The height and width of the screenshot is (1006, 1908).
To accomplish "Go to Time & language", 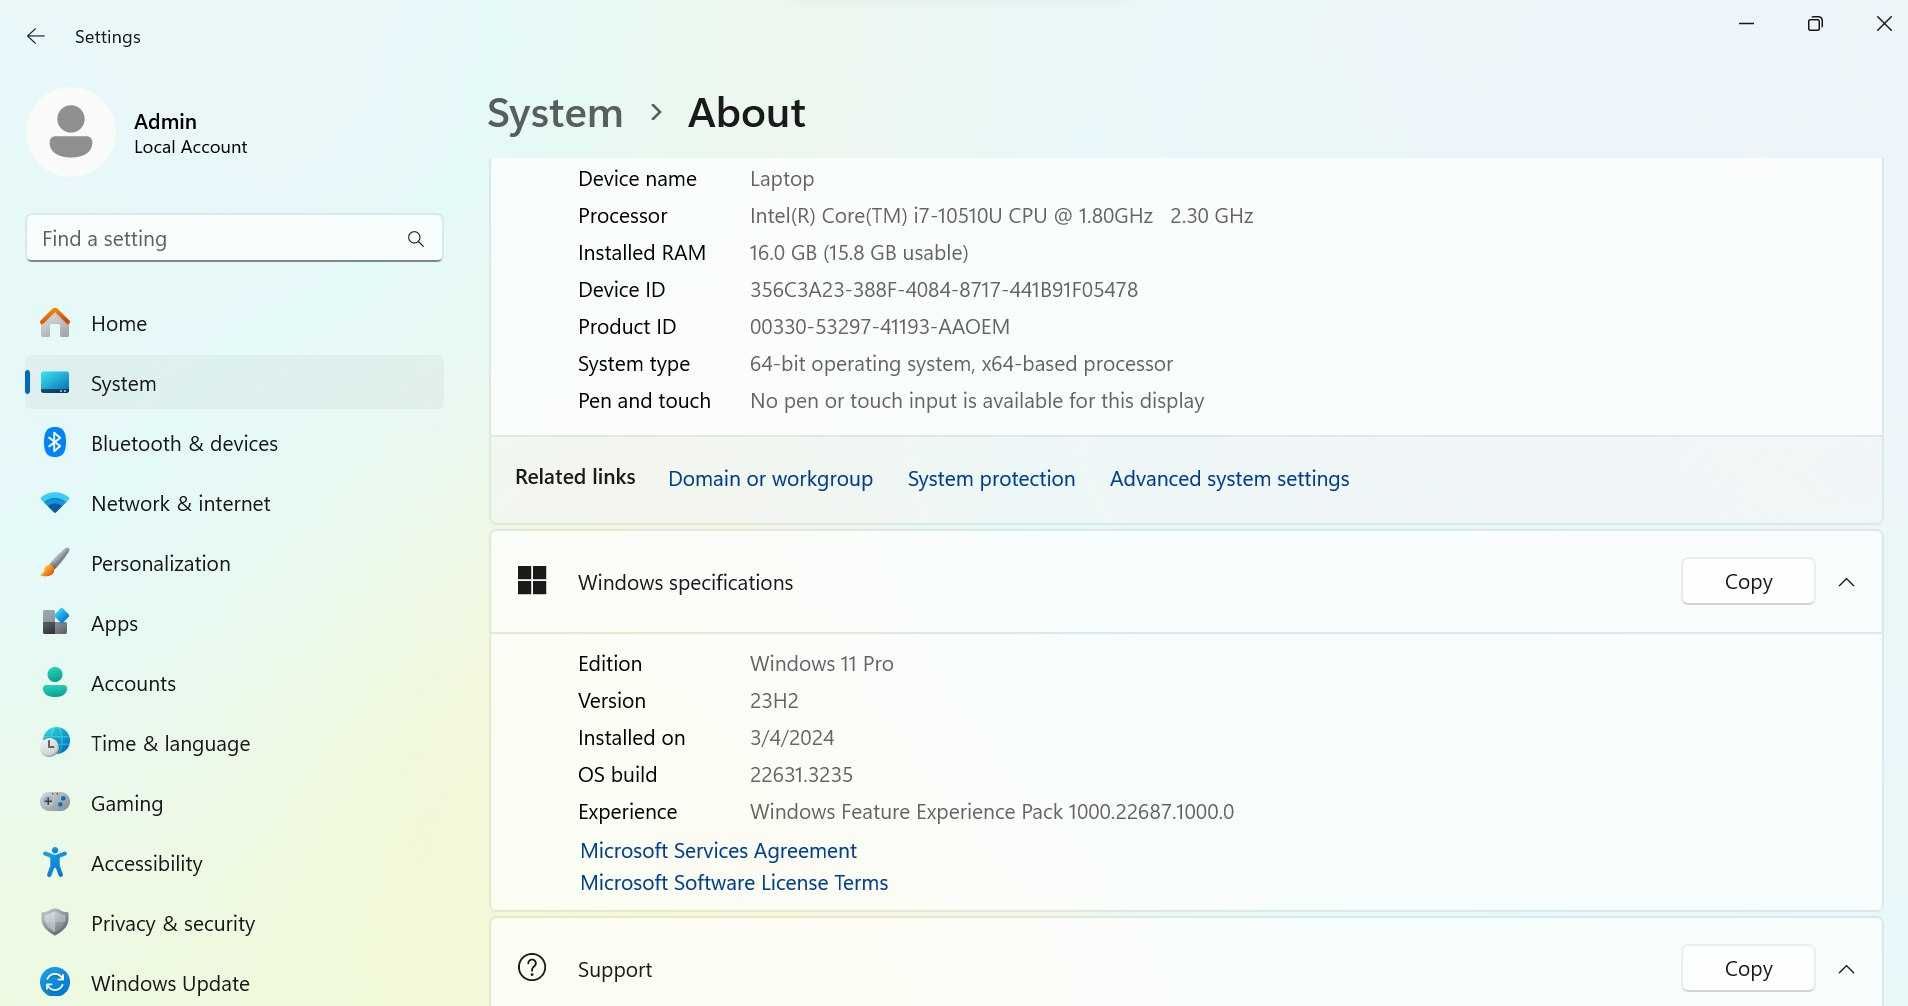I will pos(234,743).
